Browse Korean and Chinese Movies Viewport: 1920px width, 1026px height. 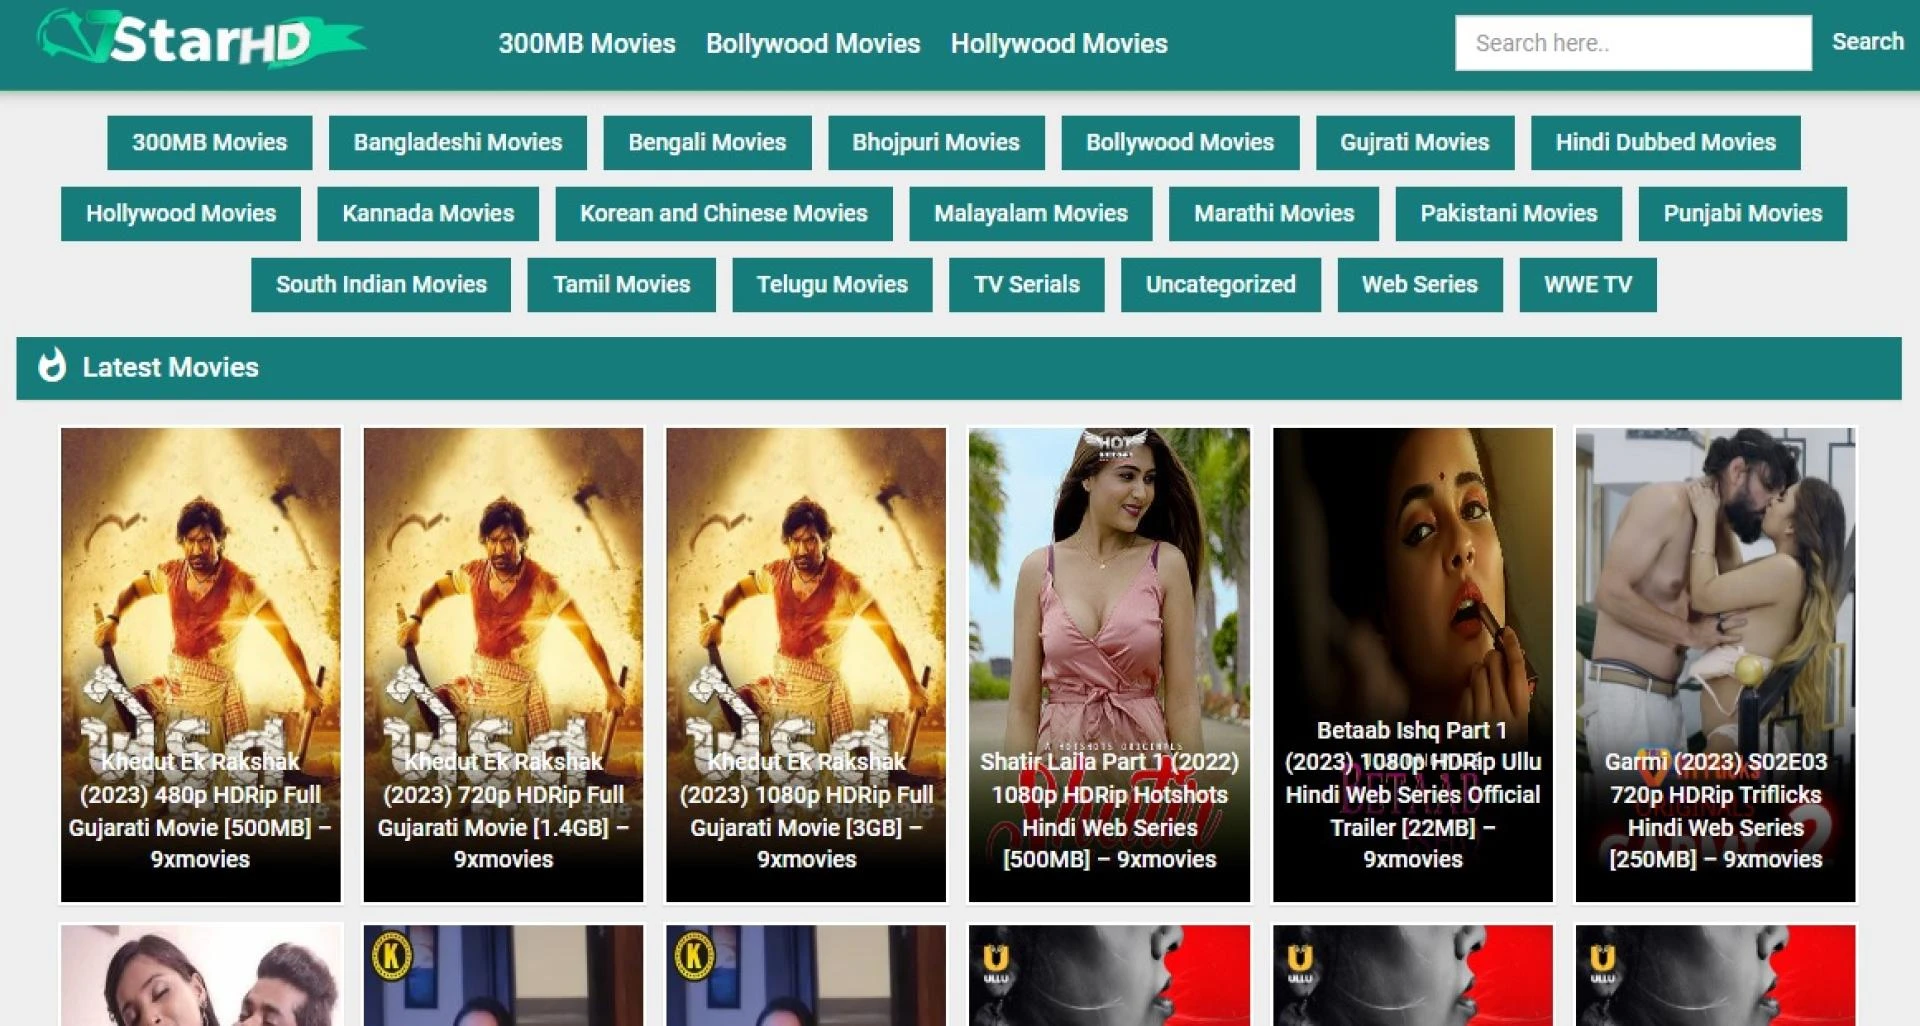(x=724, y=213)
